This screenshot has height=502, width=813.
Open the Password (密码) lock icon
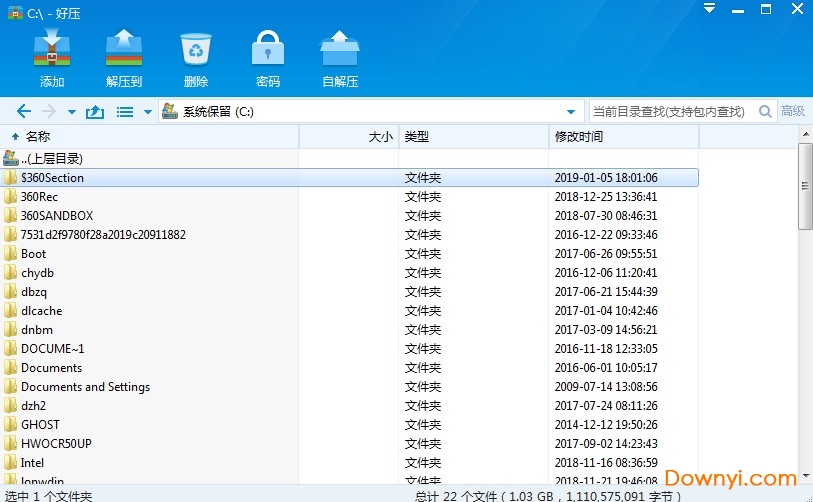point(268,48)
